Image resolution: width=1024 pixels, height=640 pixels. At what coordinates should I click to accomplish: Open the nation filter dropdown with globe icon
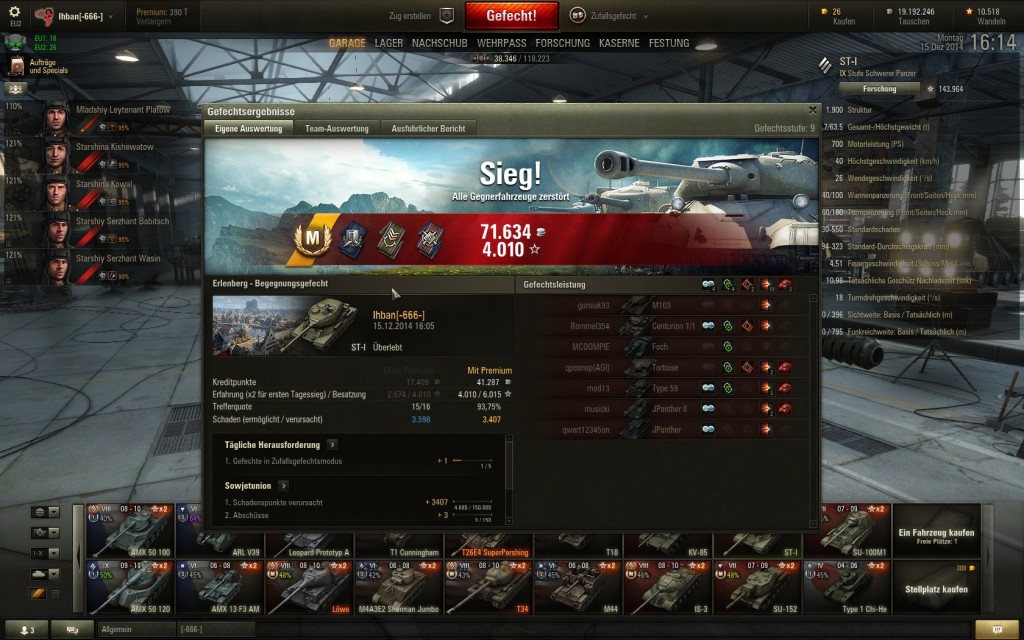point(45,512)
